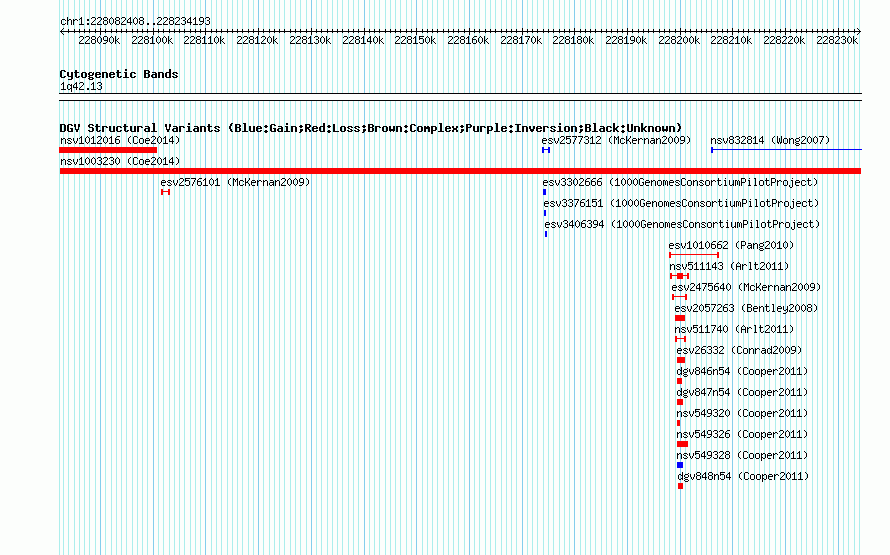Click the nsv1012016 (Coe2014) variant label
Screen dimensions: 890x555
coord(120,140)
